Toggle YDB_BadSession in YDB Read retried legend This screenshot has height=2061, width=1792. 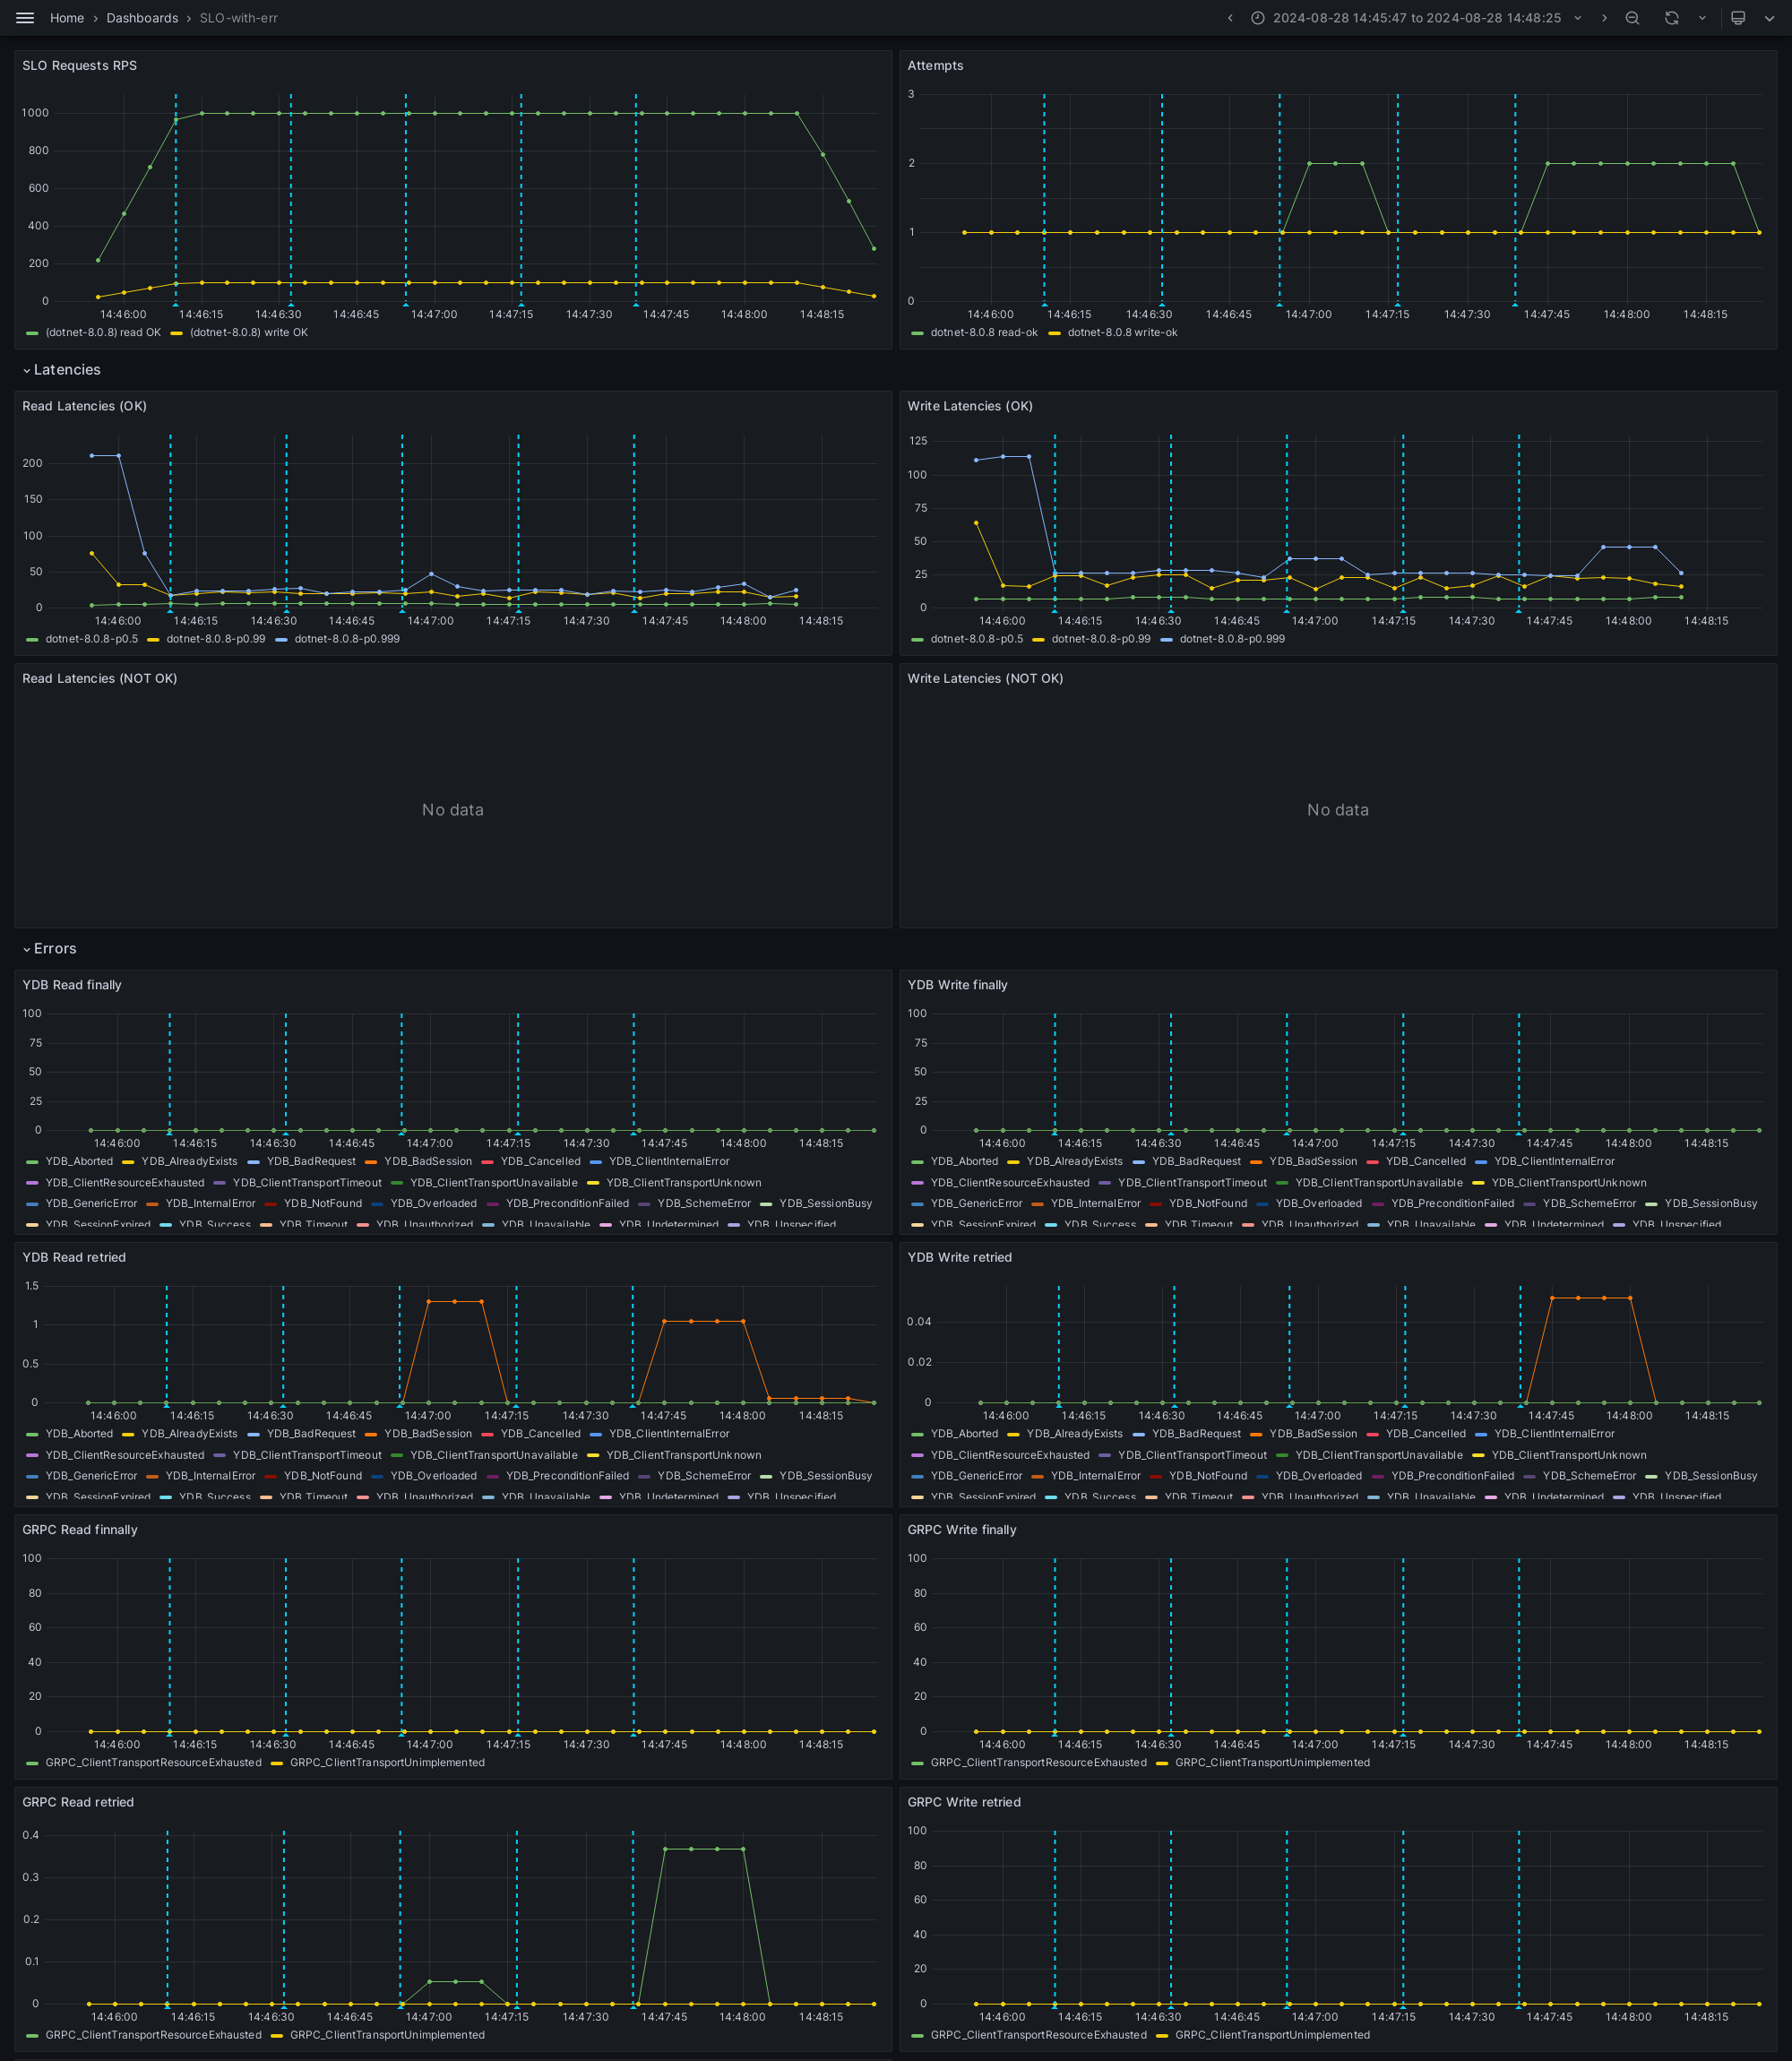click(428, 1434)
